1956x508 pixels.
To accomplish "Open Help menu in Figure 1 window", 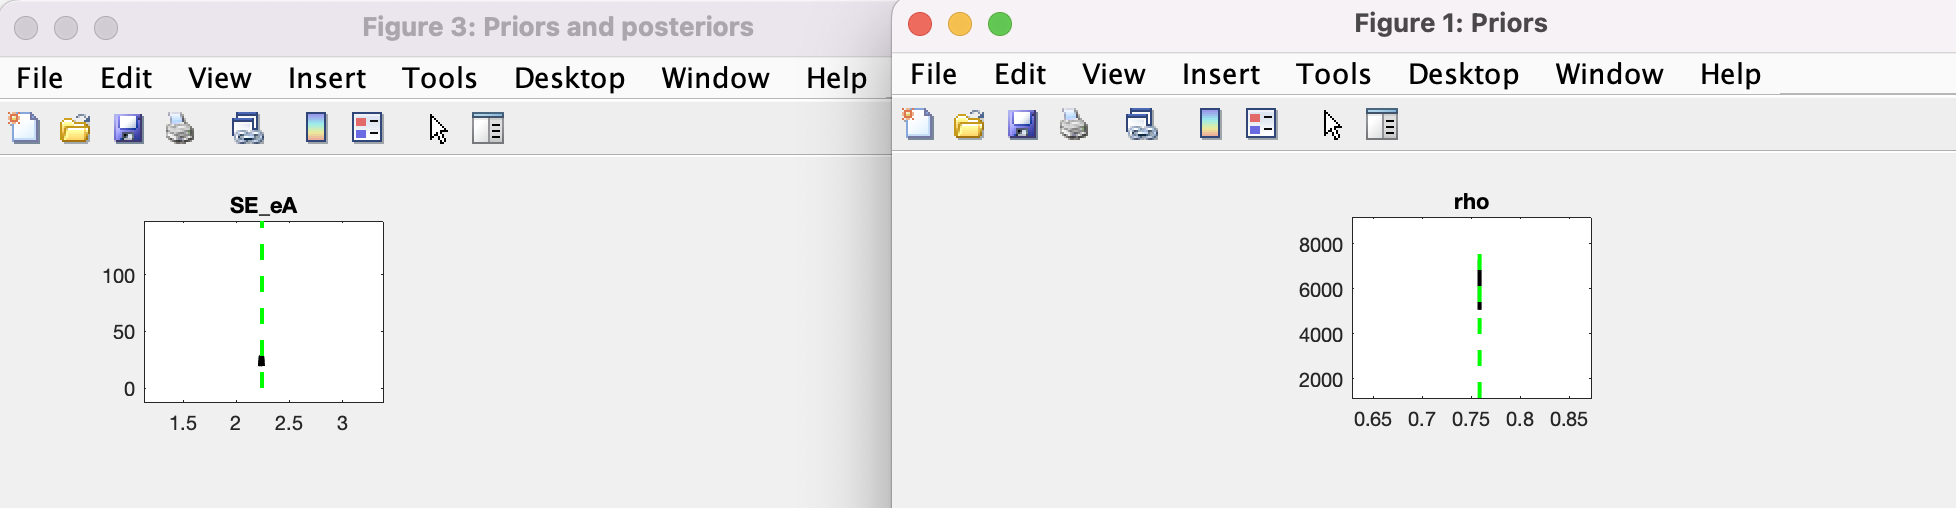I will 1731,74.
